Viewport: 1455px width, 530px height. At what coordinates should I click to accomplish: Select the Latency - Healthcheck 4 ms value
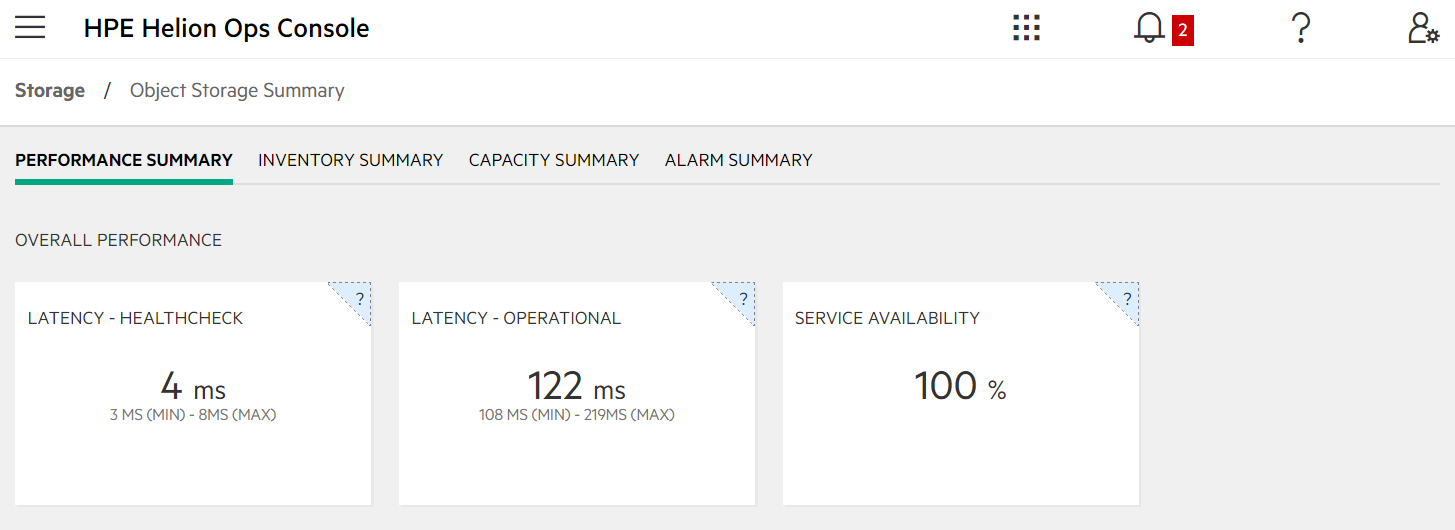coord(193,387)
